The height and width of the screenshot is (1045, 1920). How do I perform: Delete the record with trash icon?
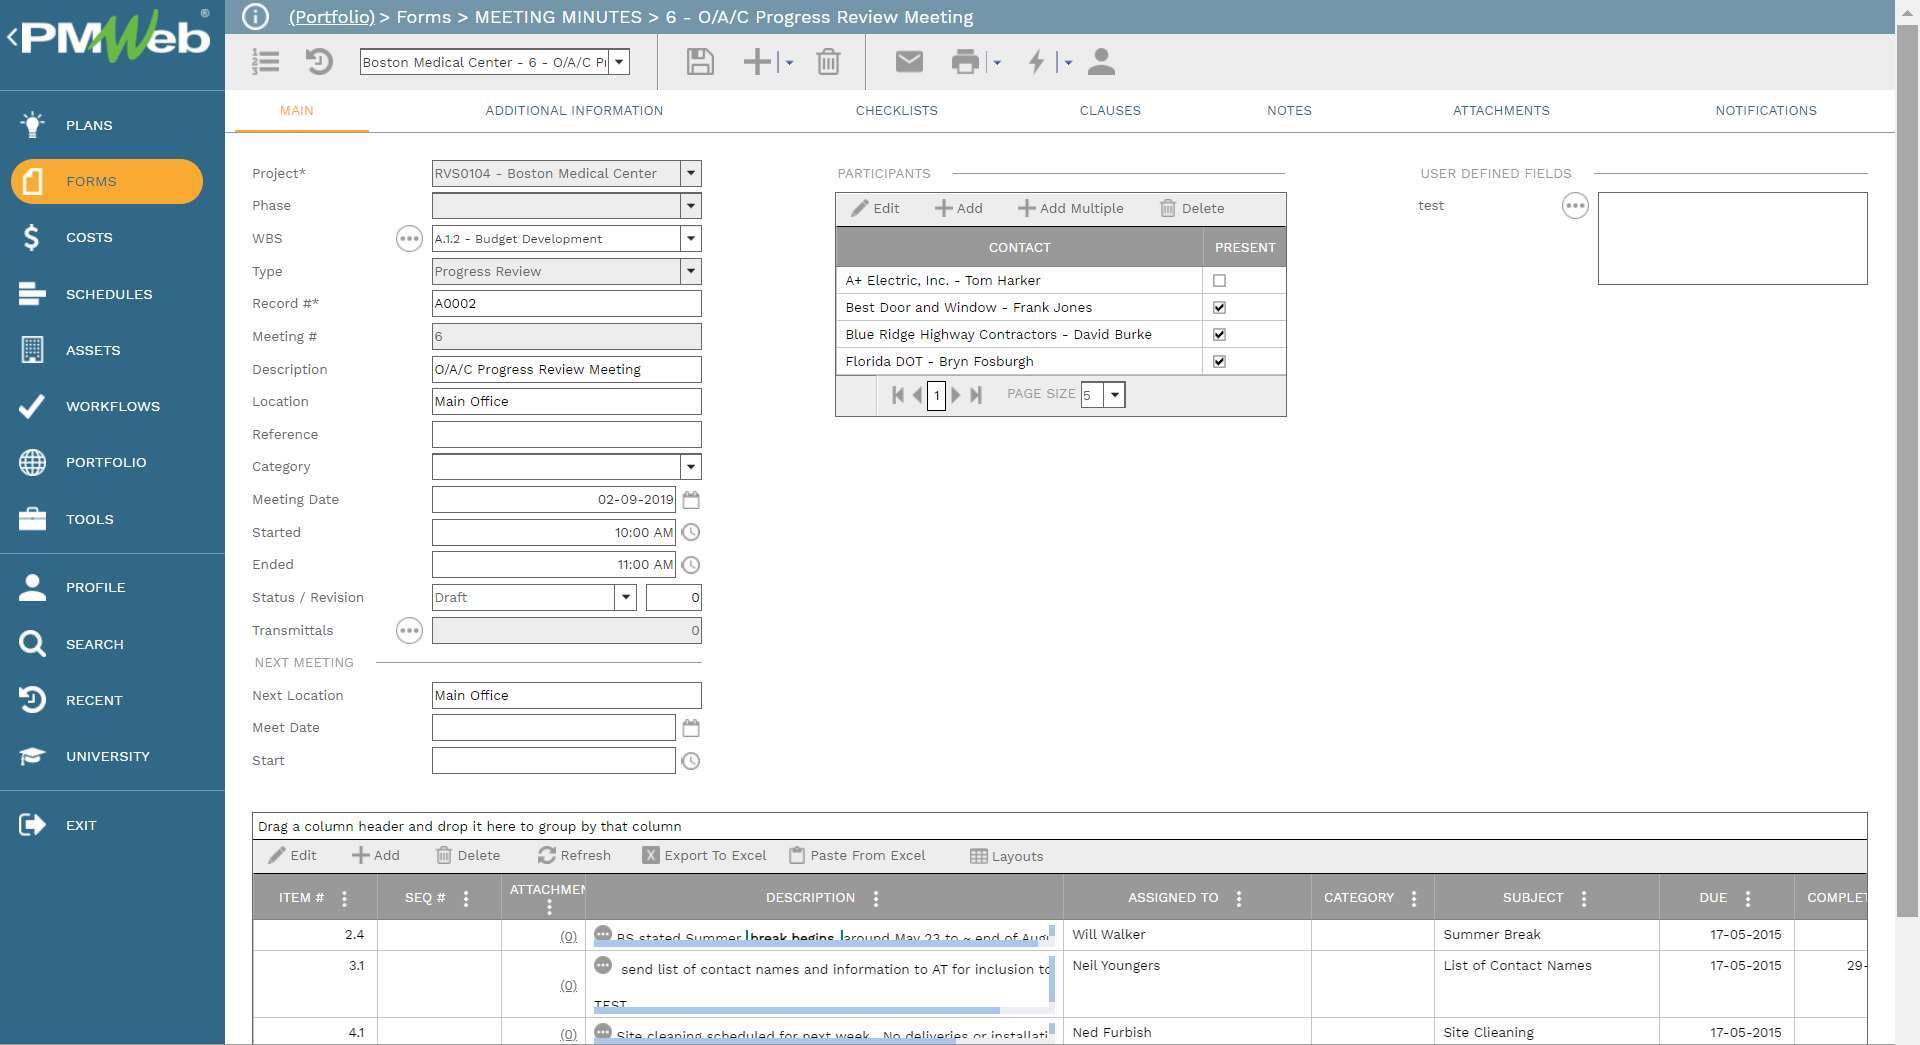[x=828, y=62]
